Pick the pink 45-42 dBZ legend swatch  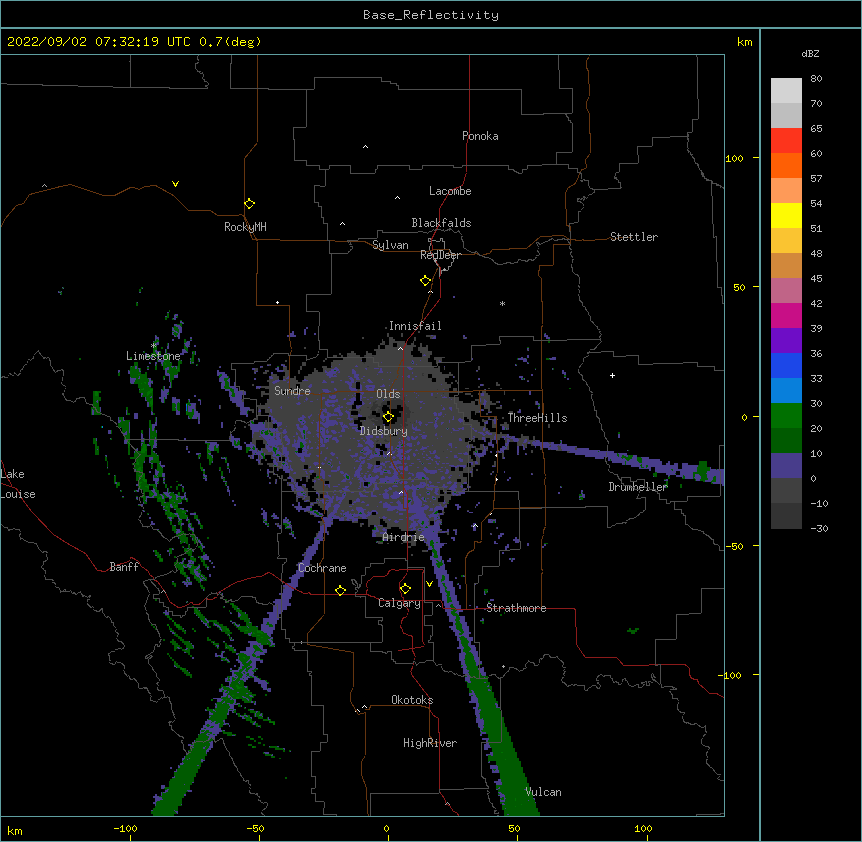786,291
